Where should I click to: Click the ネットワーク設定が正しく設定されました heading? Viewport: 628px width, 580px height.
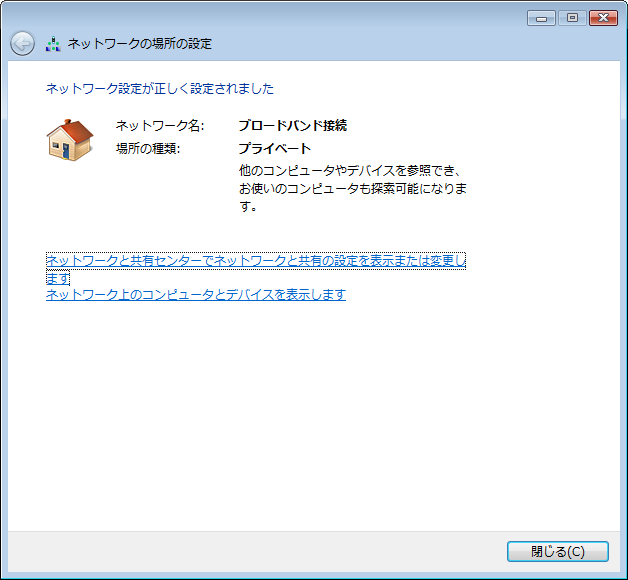pyautogui.click(x=160, y=89)
